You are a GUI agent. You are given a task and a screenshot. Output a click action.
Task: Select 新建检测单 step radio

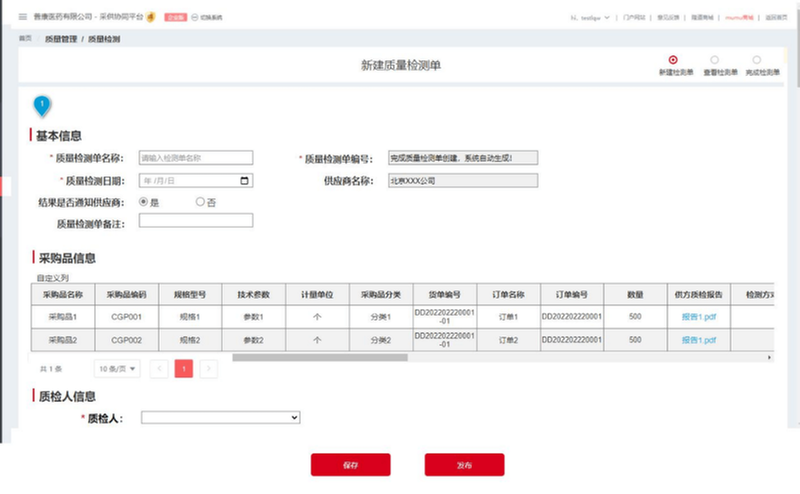point(673,60)
